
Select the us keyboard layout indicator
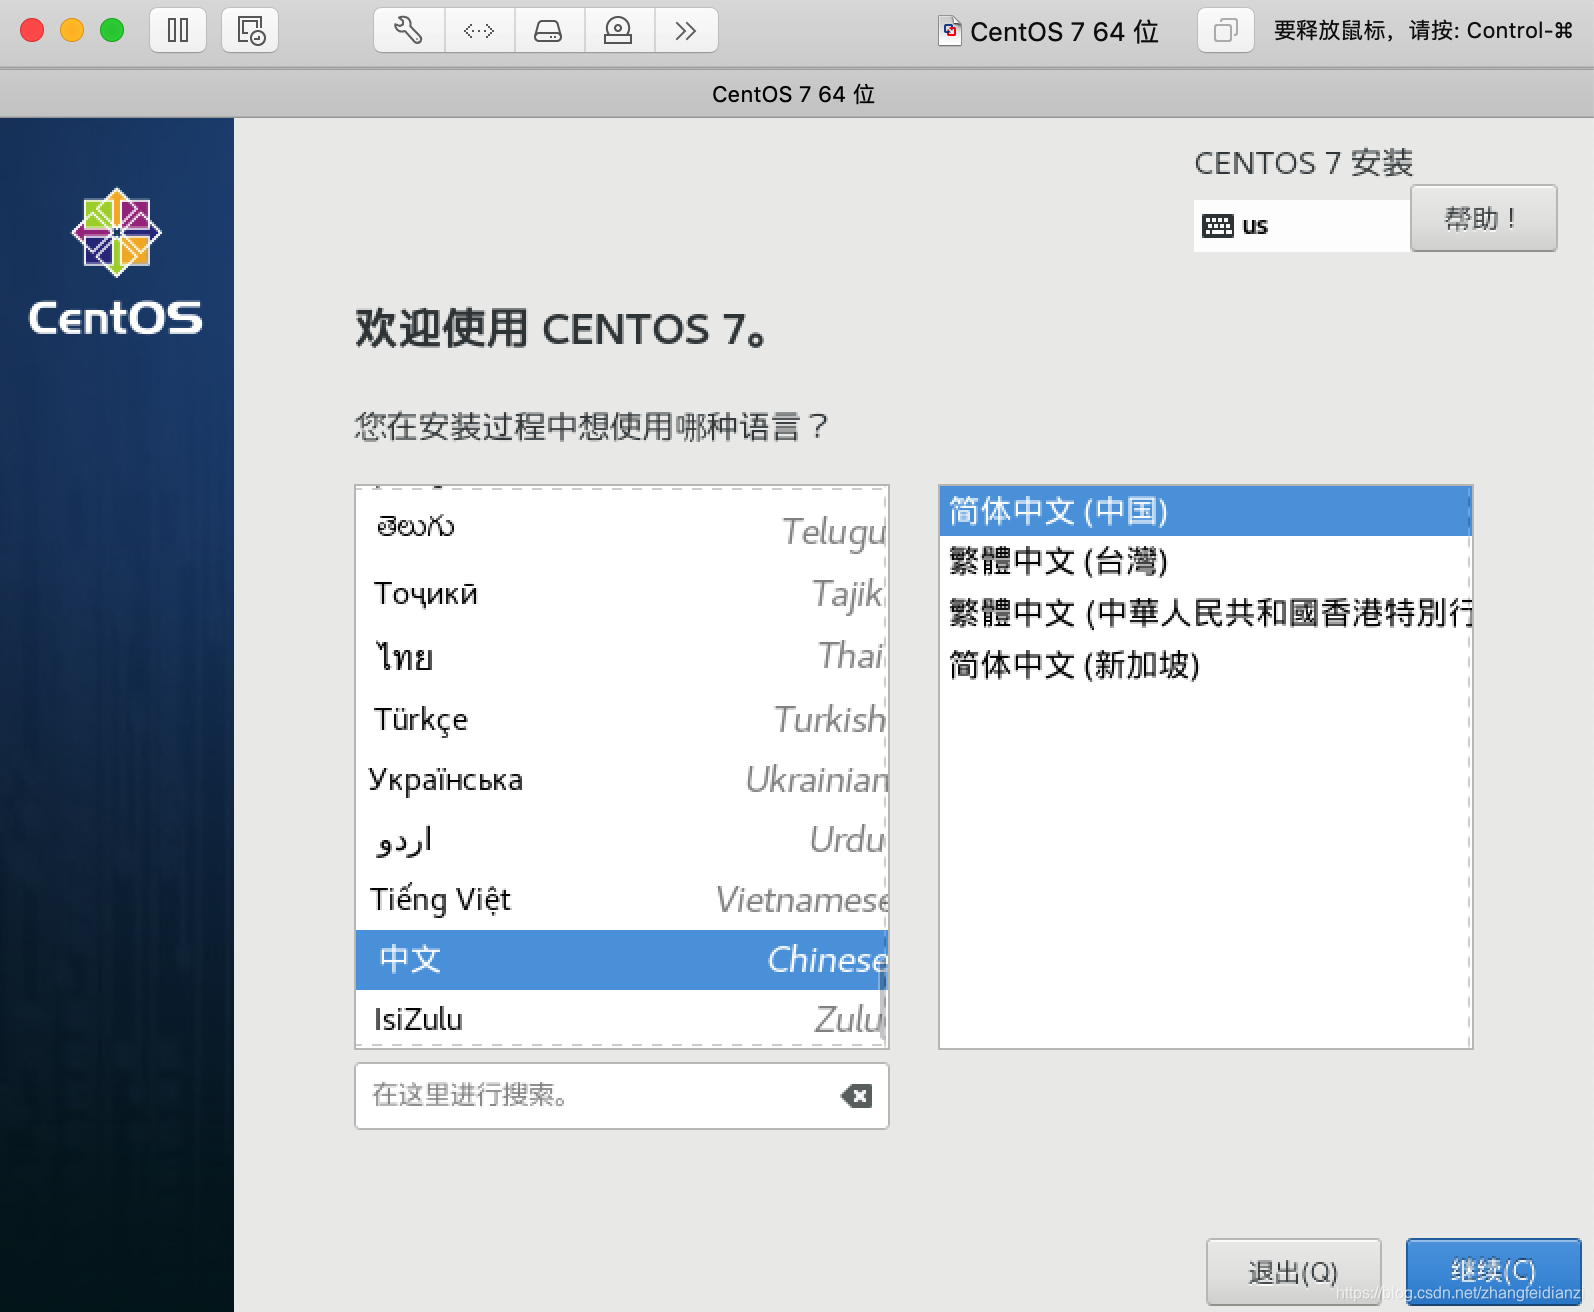pos(1301,225)
